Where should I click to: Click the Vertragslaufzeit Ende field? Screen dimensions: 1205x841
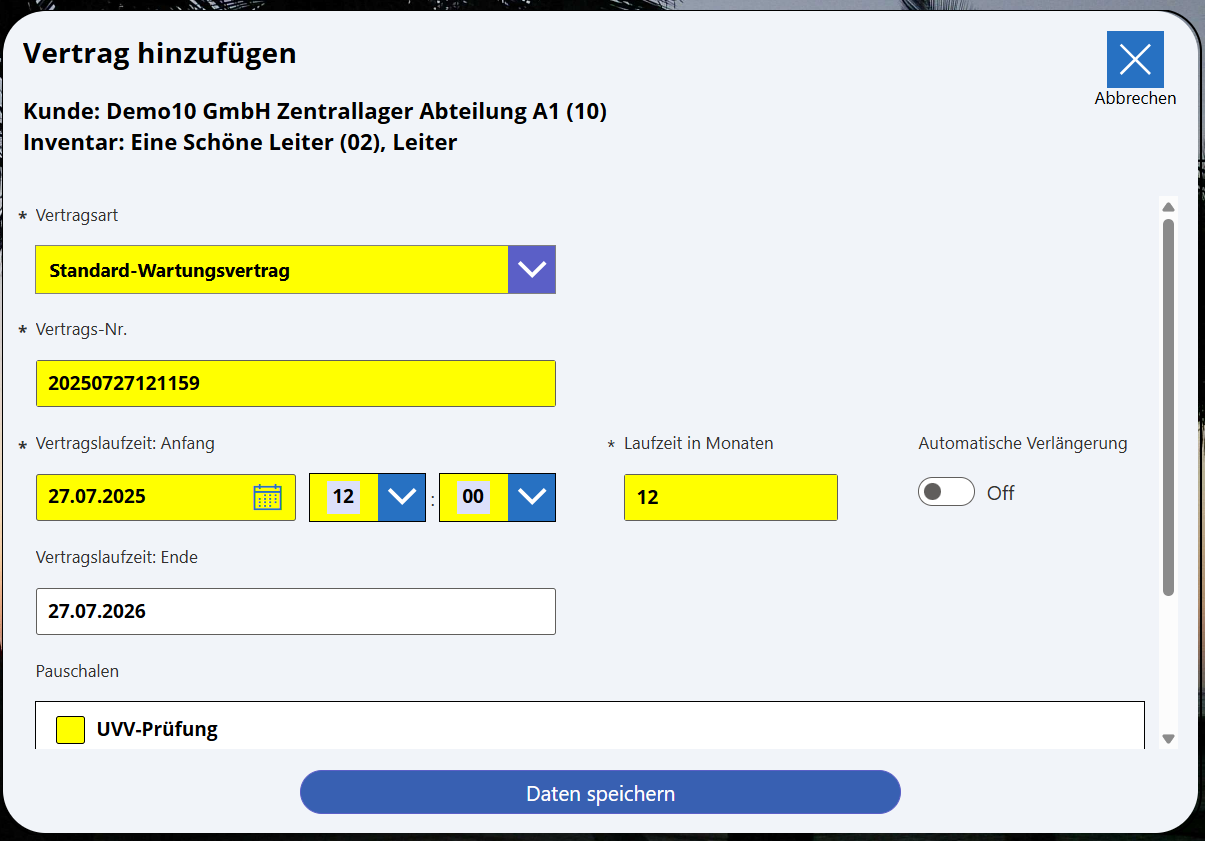pyautogui.click(x=295, y=611)
